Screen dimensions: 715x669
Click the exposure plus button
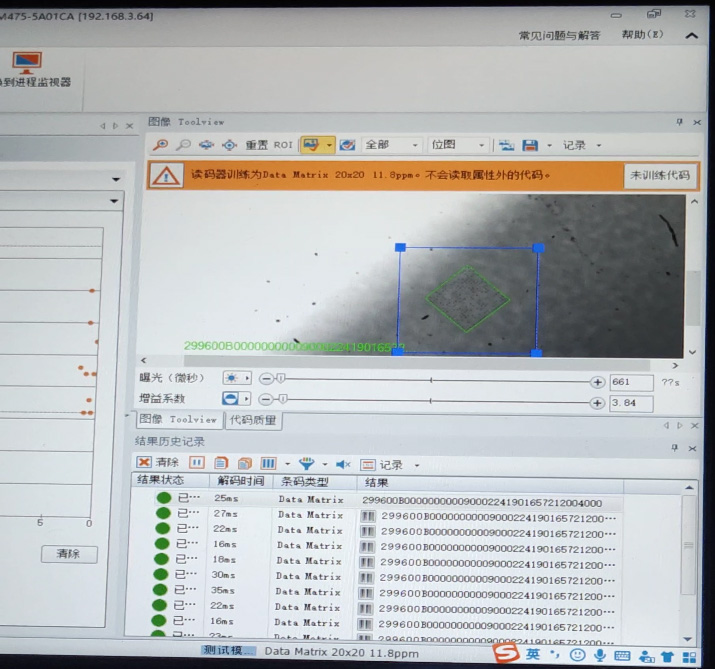point(597,382)
